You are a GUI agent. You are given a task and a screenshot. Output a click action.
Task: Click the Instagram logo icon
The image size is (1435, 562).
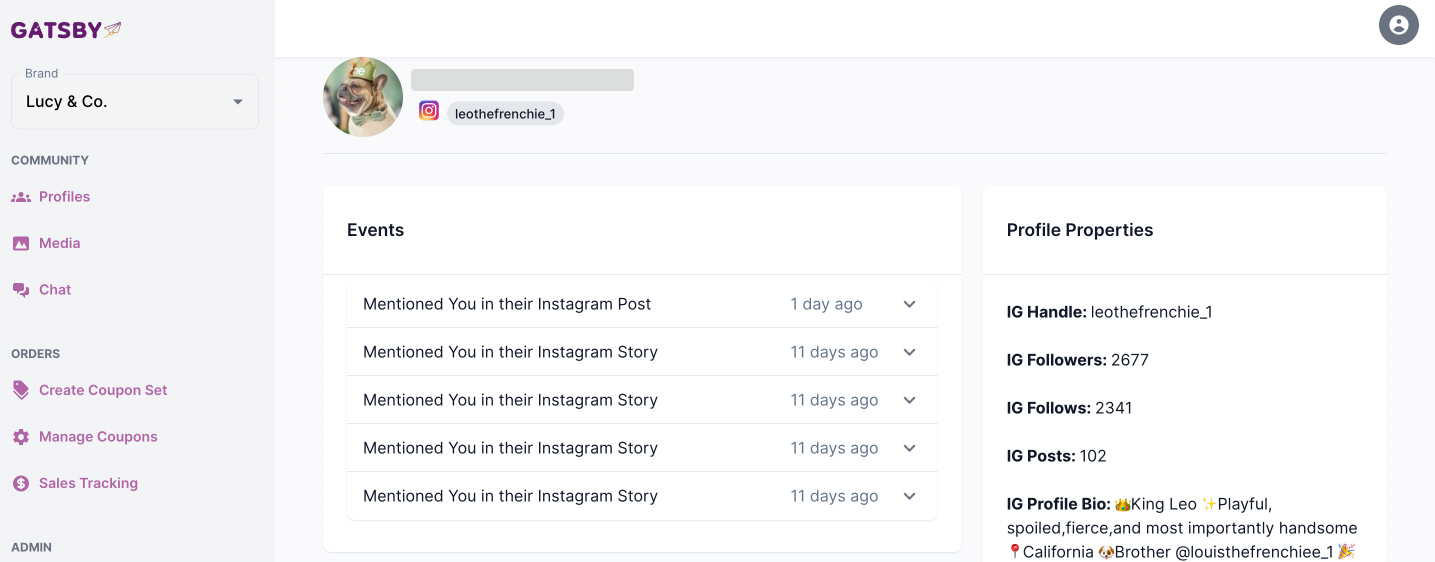pos(429,111)
